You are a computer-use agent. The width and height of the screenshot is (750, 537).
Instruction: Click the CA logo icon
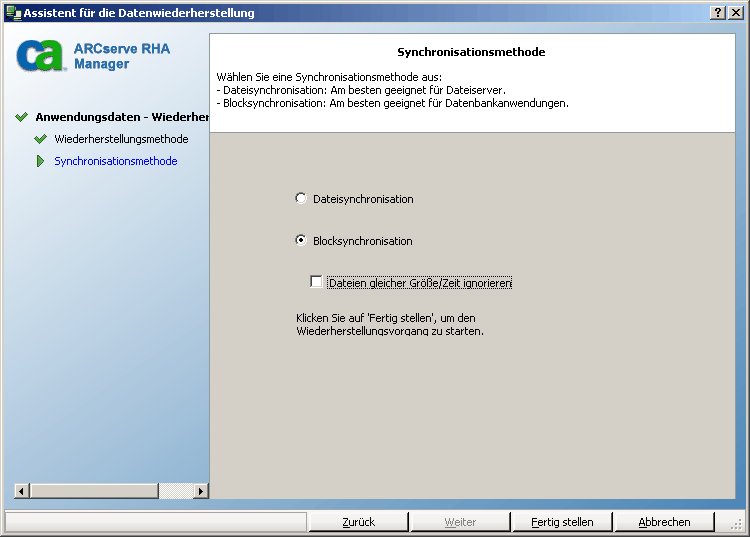(x=40, y=56)
